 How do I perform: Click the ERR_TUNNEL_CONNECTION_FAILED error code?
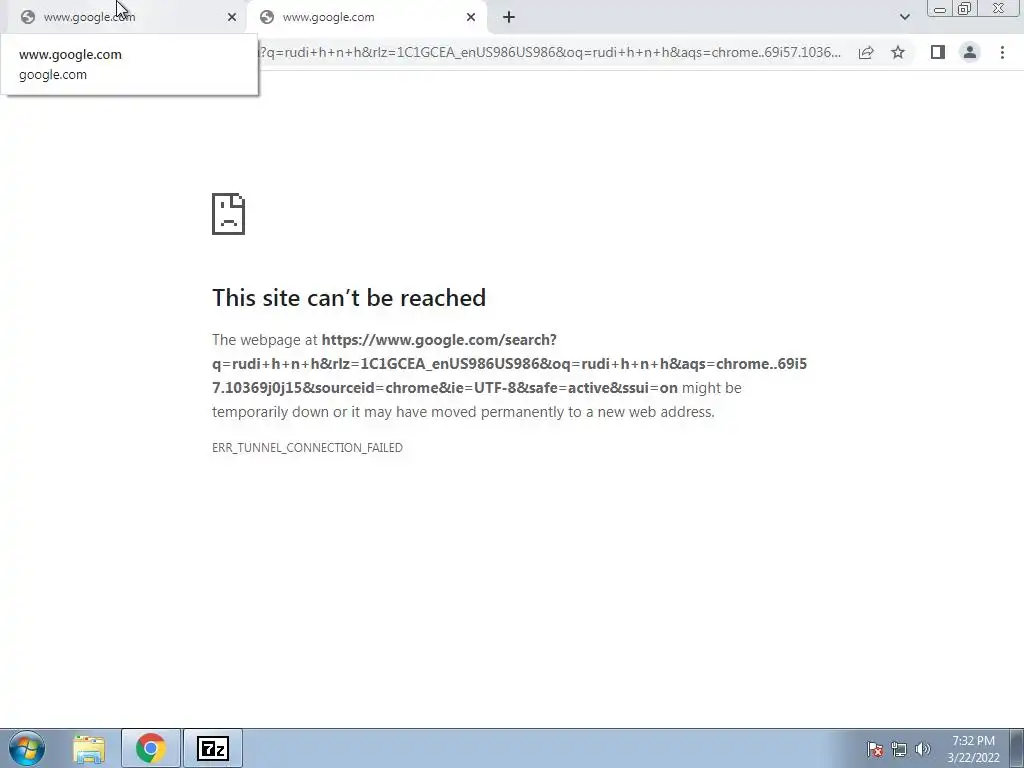tap(307, 447)
